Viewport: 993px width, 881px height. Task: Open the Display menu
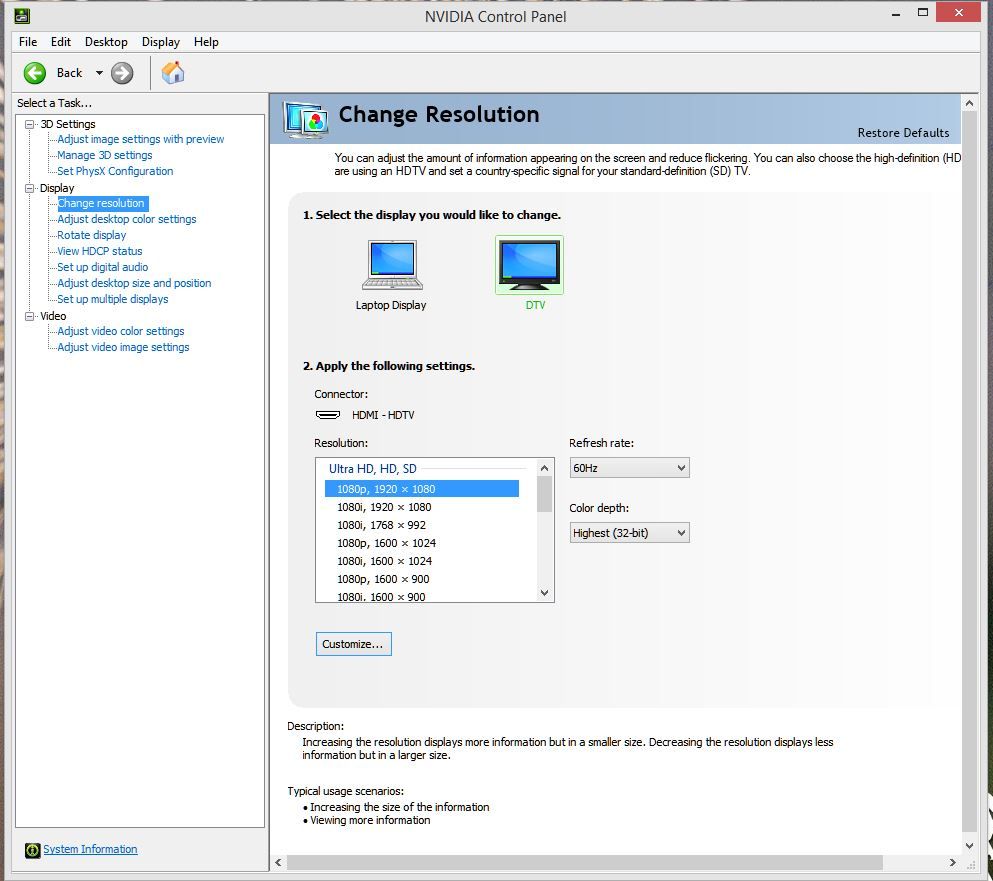click(x=161, y=42)
